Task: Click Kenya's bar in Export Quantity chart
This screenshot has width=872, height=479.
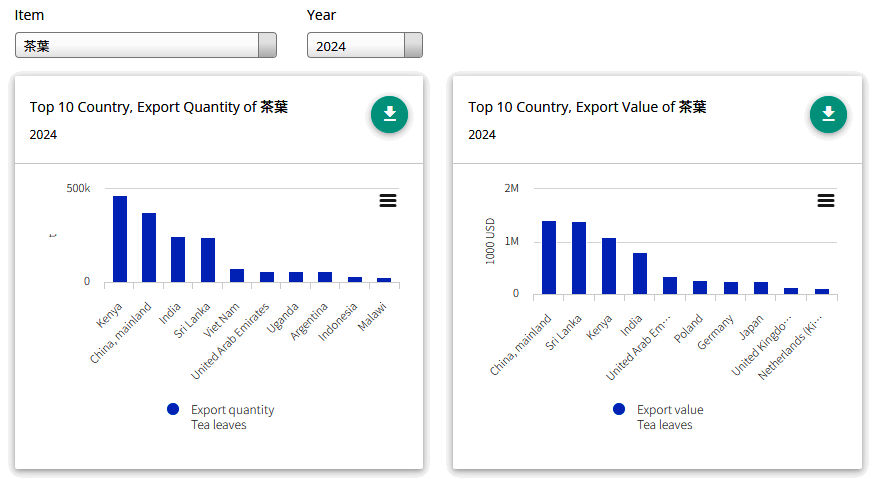Action: click(120, 239)
